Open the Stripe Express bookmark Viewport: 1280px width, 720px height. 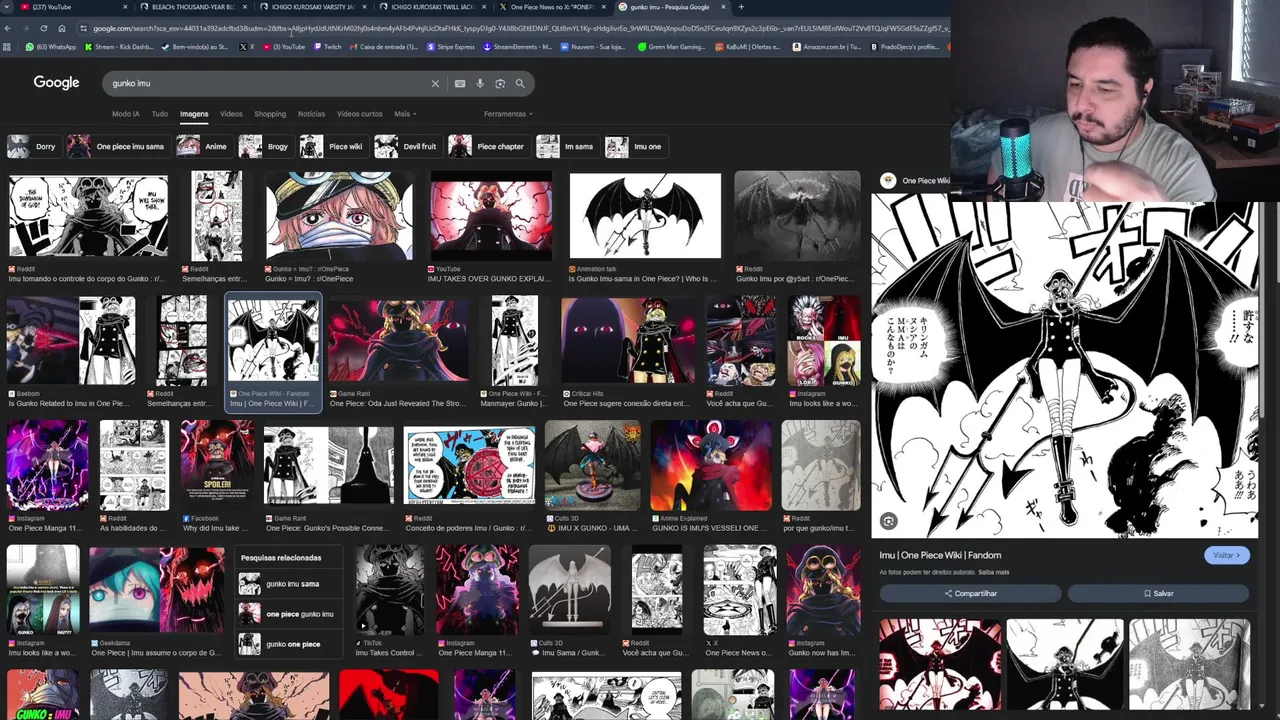click(x=451, y=47)
